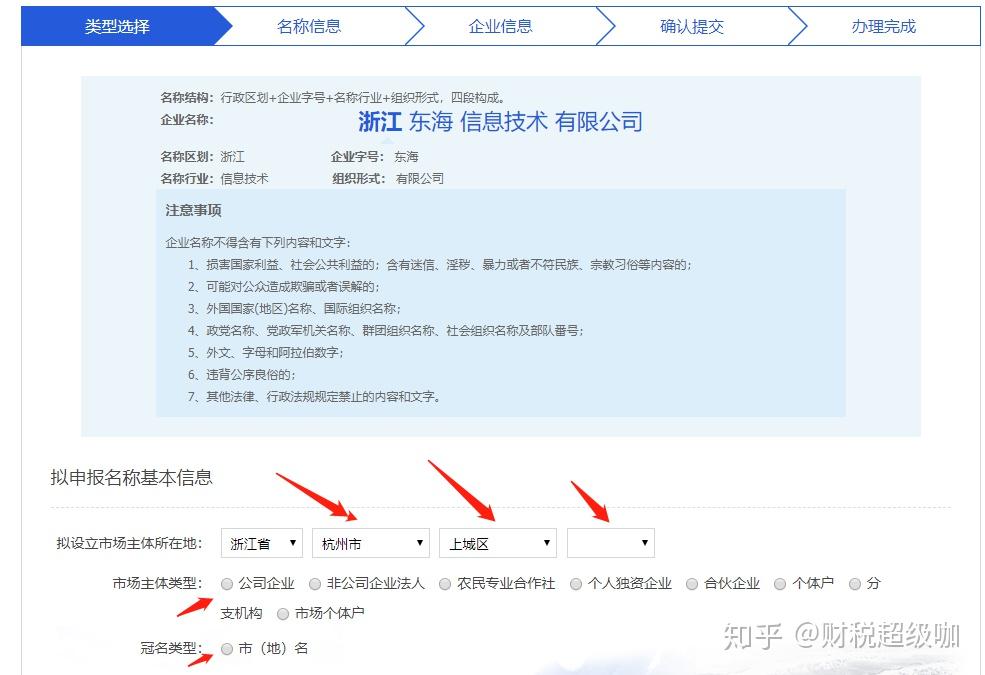The height and width of the screenshot is (675, 985).
Task: Click 有限公司 in the company name
Action: (599, 121)
